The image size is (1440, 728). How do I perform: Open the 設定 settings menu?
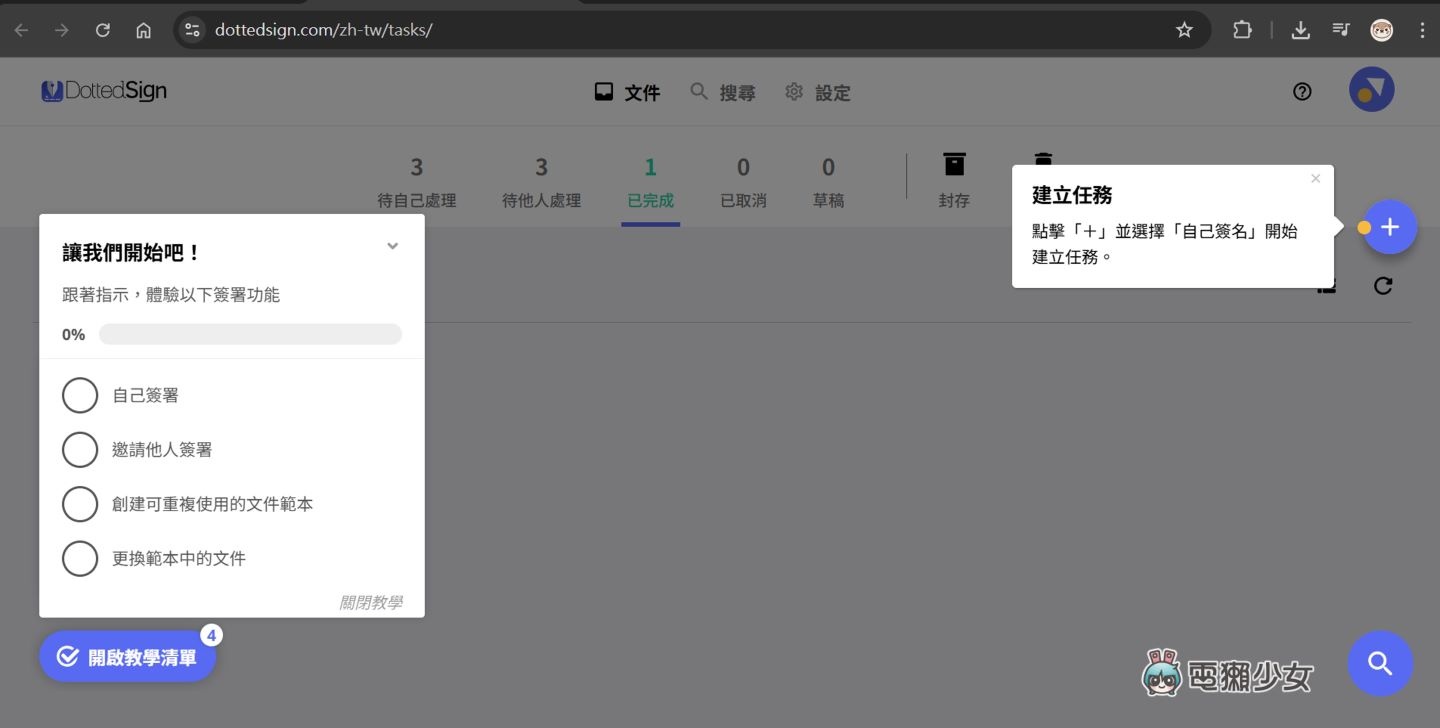click(x=818, y=93)
